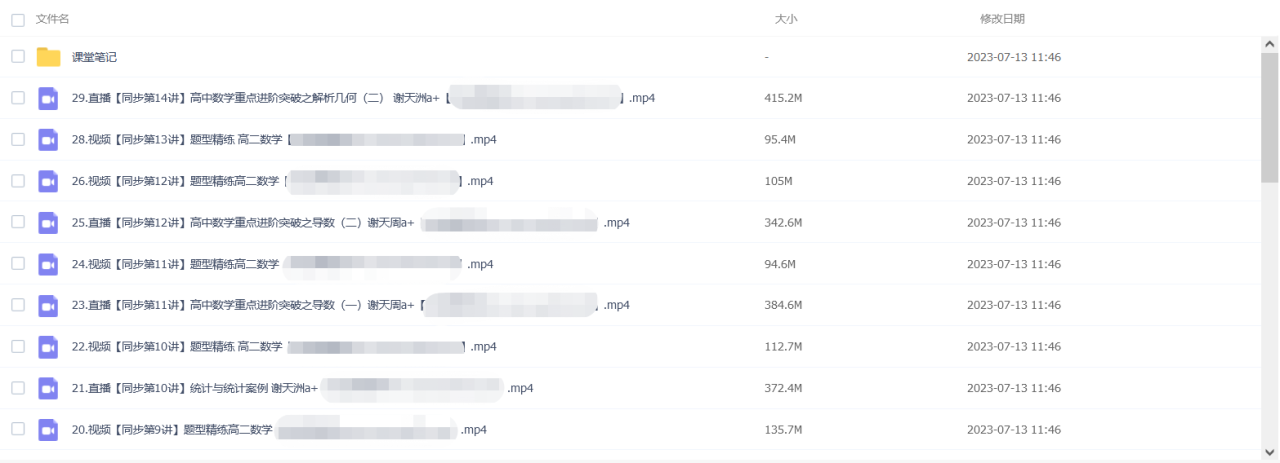Click the video icon for 23.直播 导数（一）
This screenshot has width=1280, height=463.
click(48, 305)
